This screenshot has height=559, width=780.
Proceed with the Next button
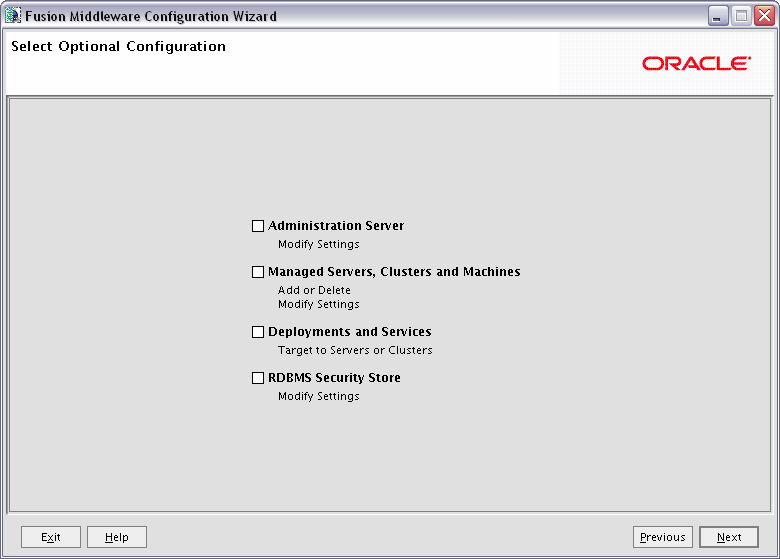coord(729,537)
